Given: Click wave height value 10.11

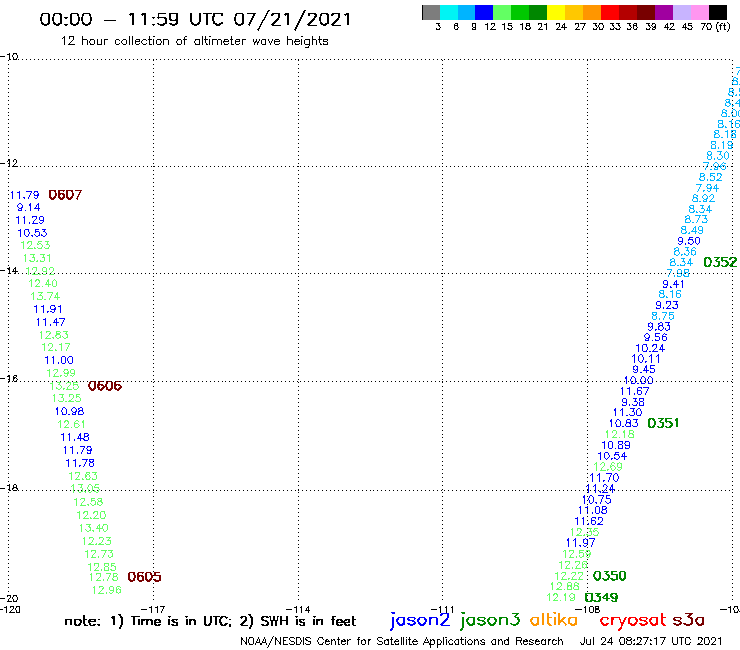Looking at the screenshot, I should click(x=646, y=358).
